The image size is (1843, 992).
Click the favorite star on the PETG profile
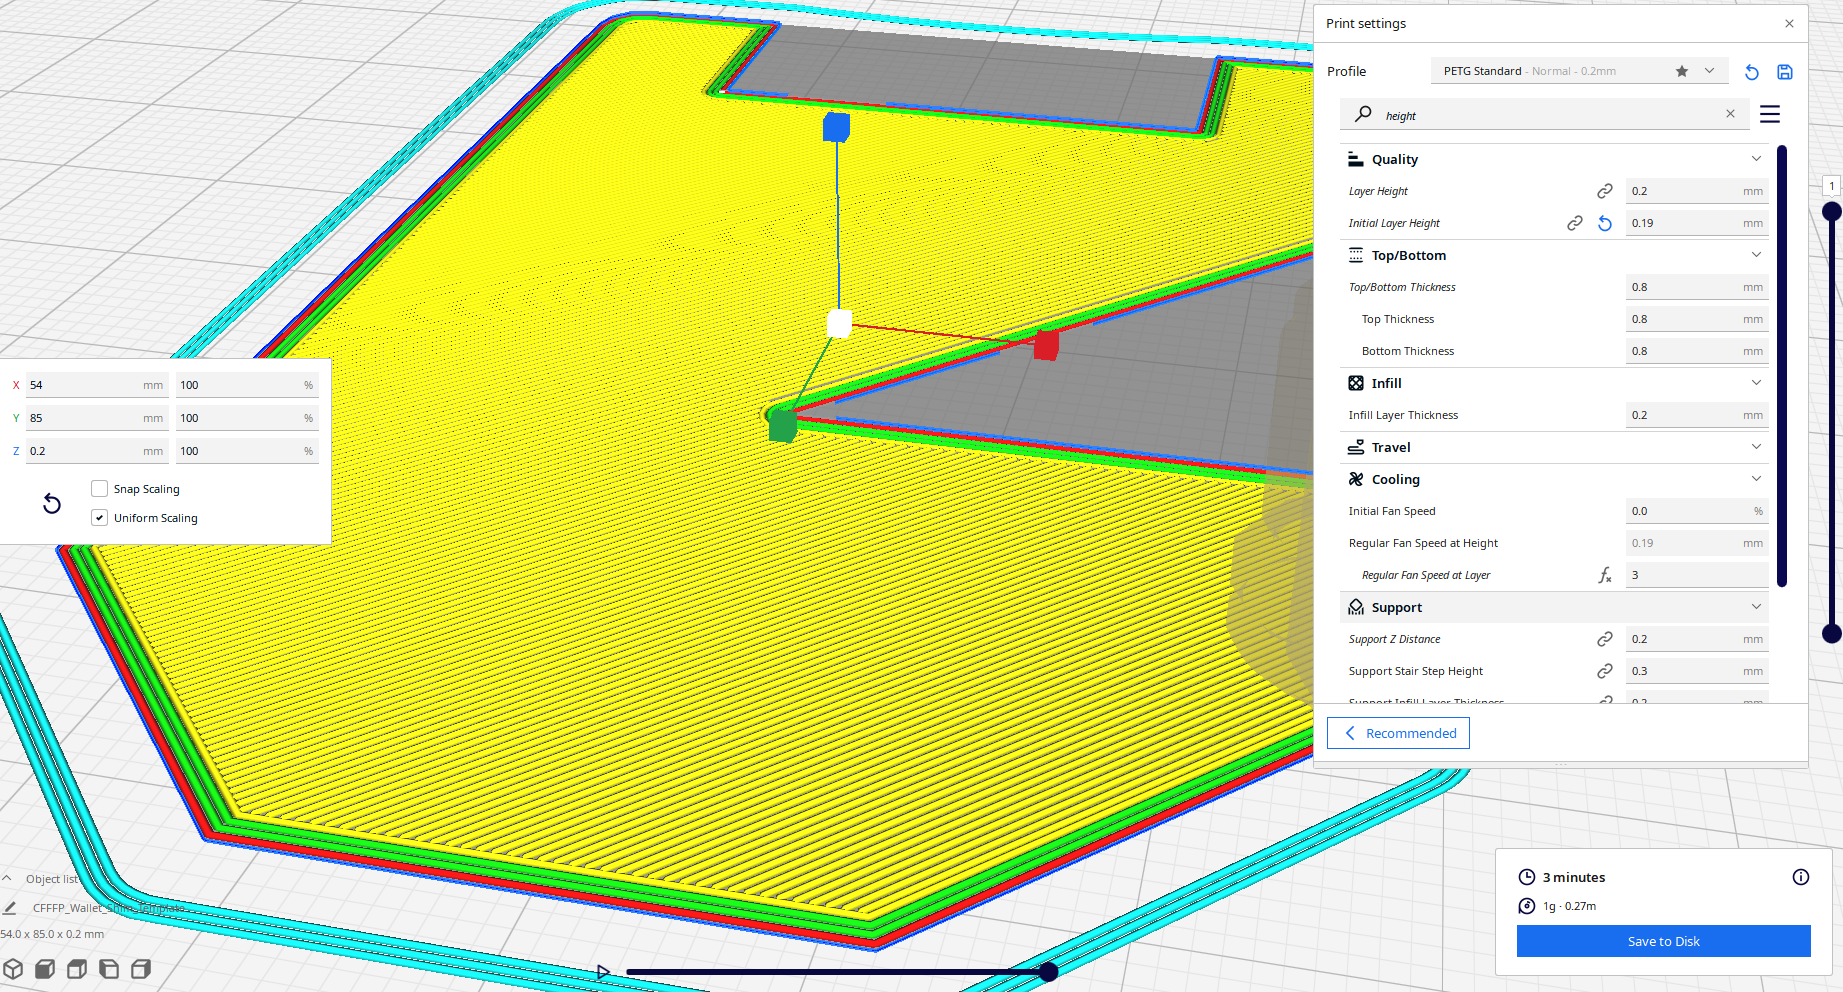coord(1680,71)
